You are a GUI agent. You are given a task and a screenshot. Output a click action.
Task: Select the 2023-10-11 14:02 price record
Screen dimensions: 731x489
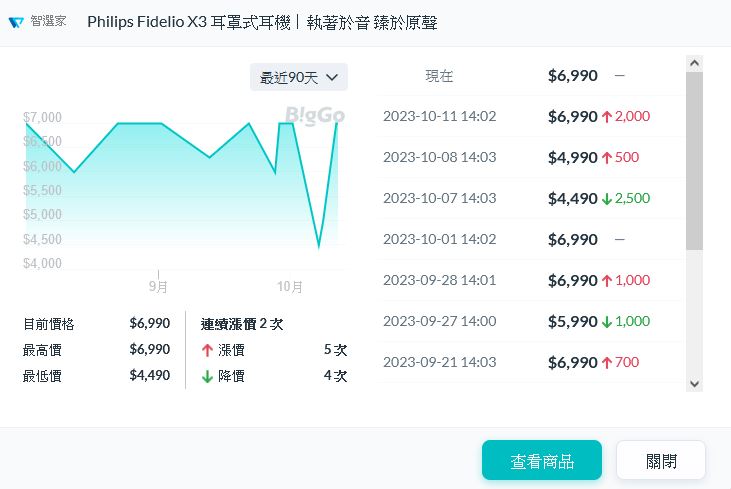tap(439, 116)
